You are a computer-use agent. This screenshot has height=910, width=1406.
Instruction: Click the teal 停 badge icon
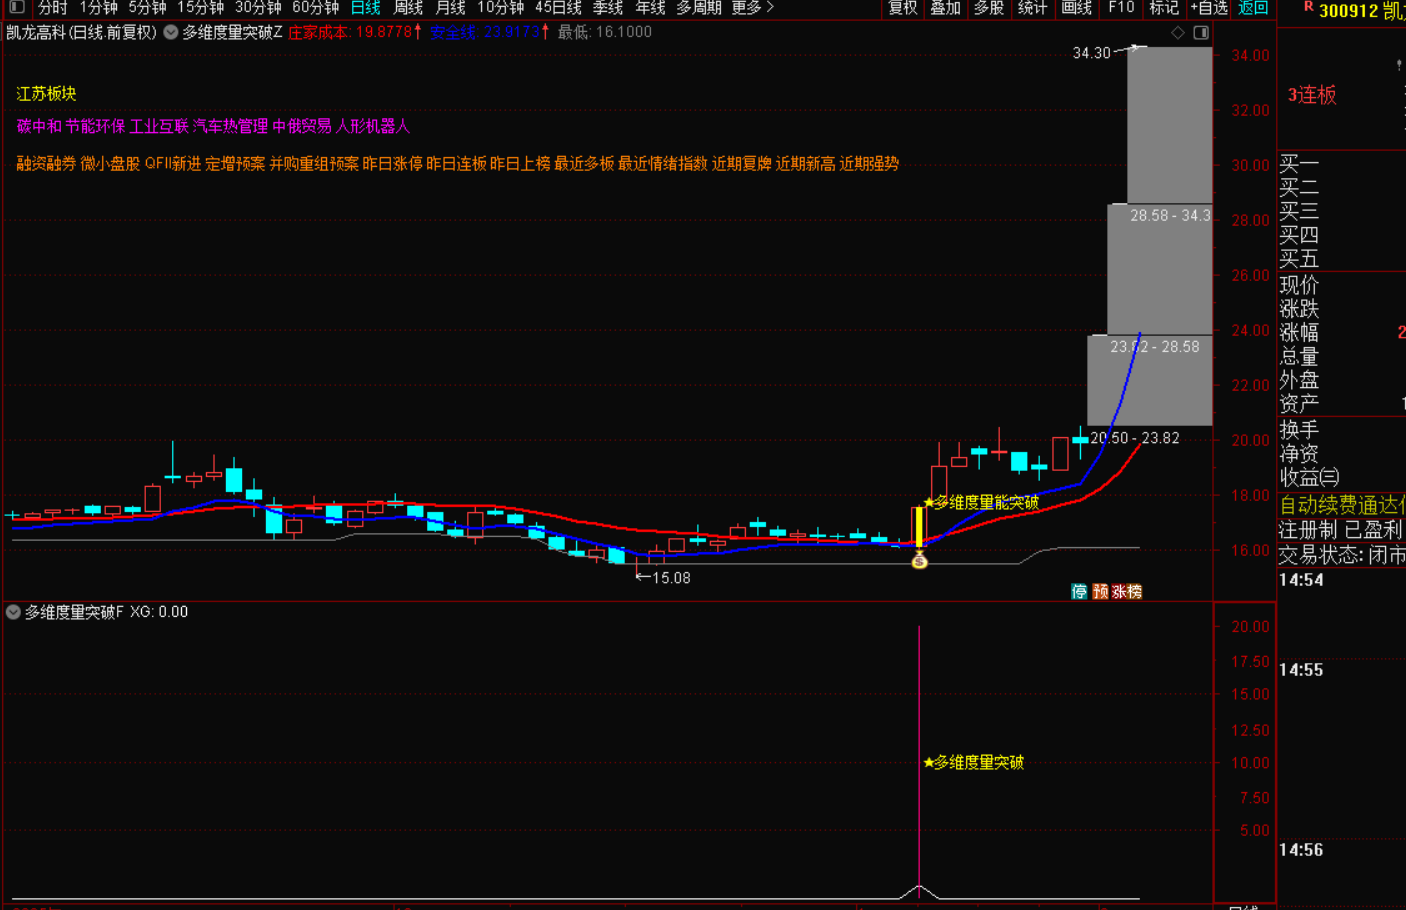point(1079,591)
